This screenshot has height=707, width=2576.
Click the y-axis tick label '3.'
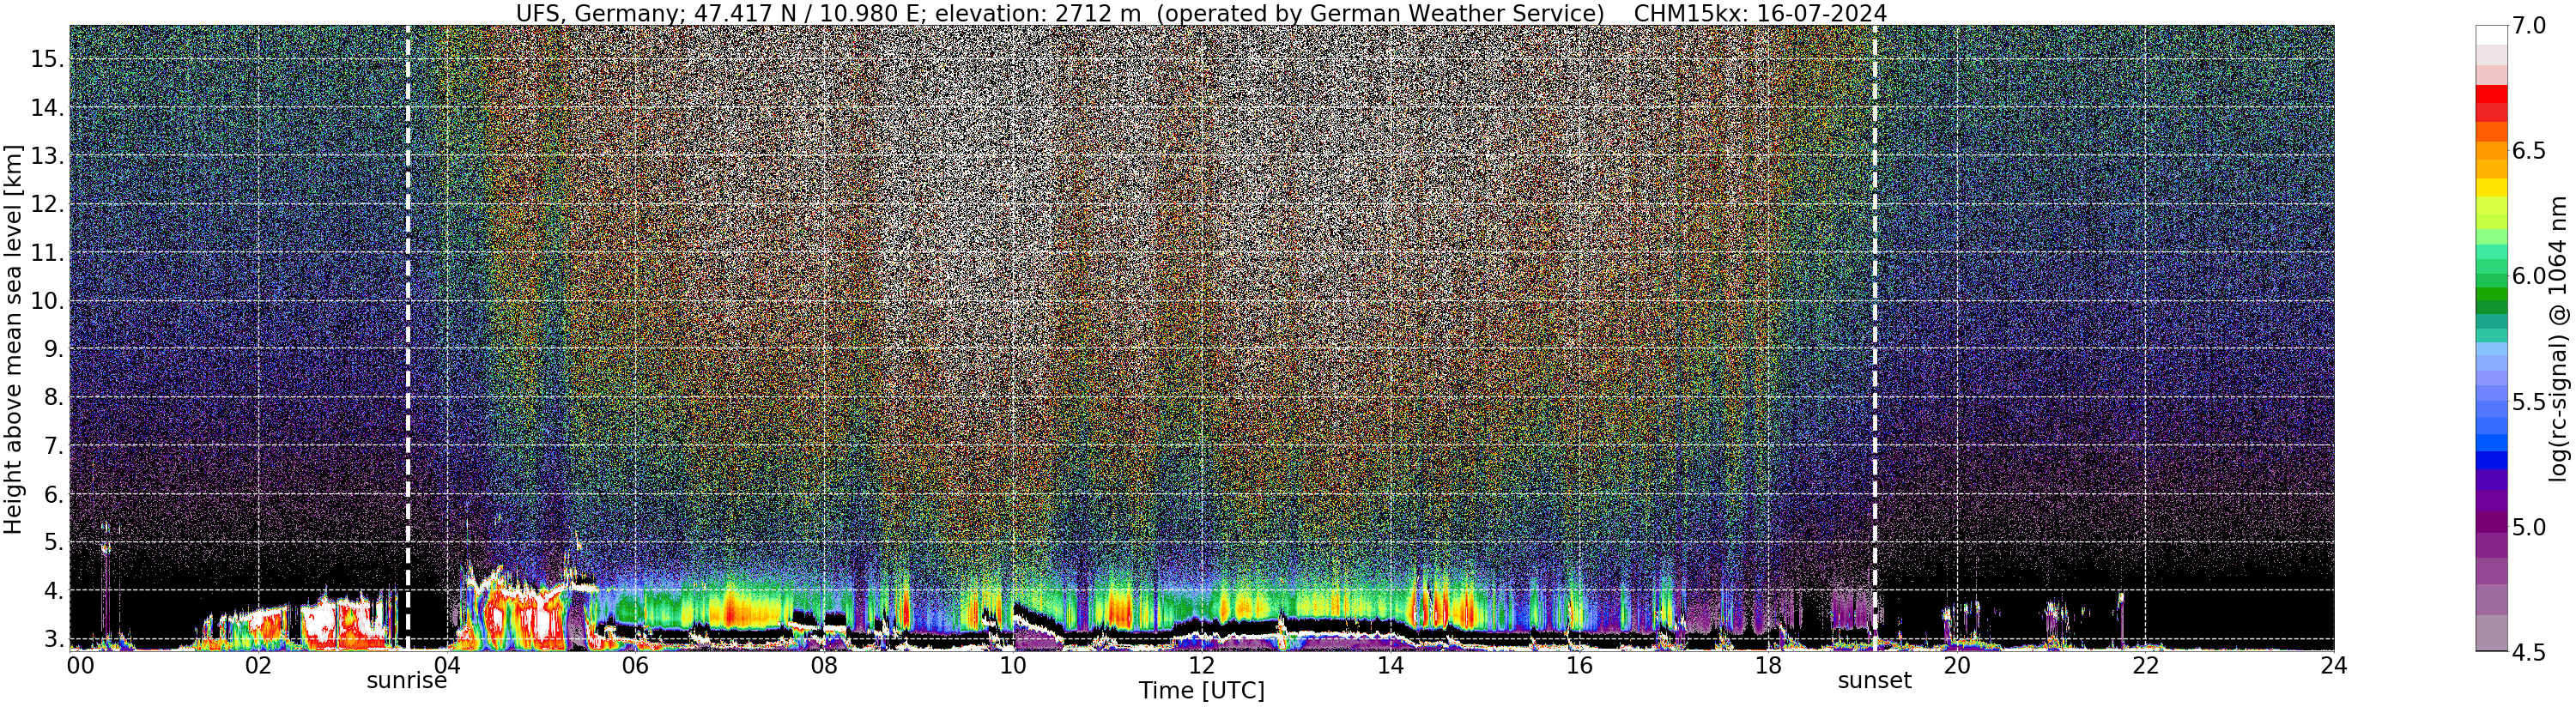[54, 639]
